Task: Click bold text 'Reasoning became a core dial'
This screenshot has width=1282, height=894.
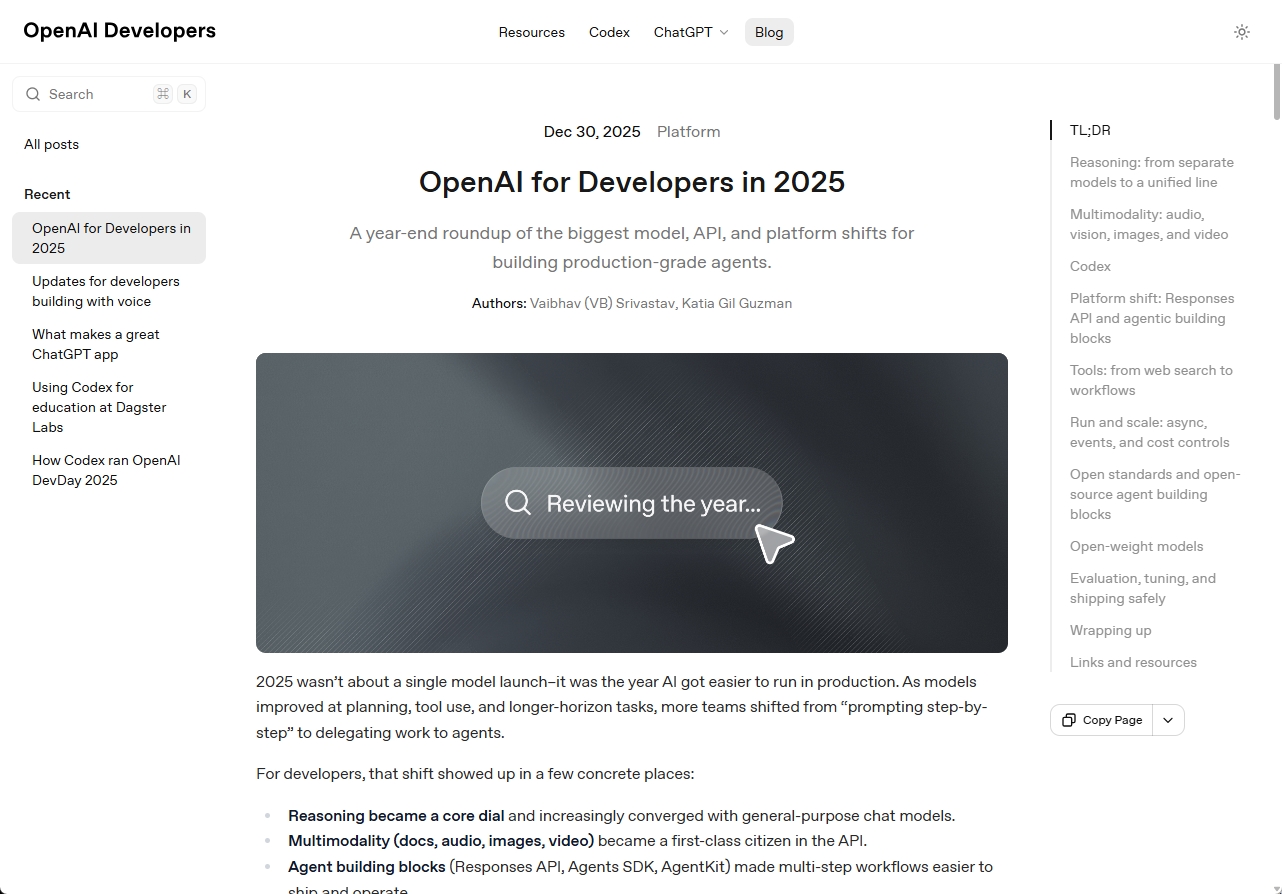Action: pyautogui.click(x=396, y=816)
